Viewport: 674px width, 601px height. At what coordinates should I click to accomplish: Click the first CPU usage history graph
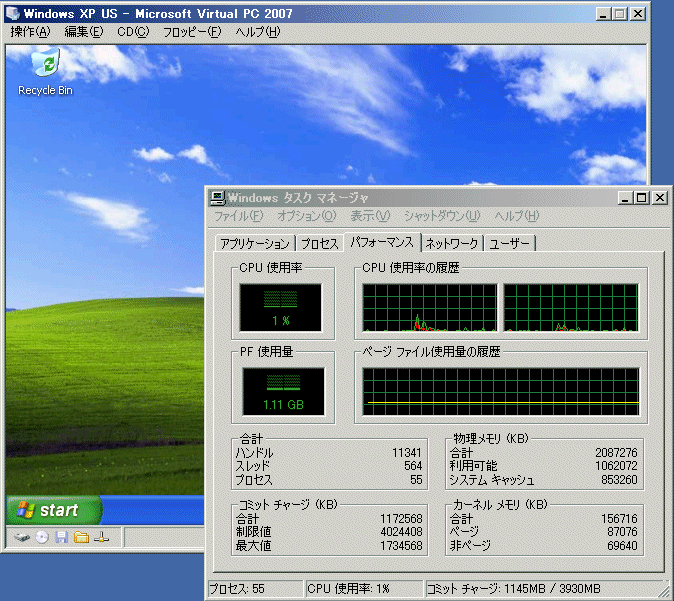point(429,308)
